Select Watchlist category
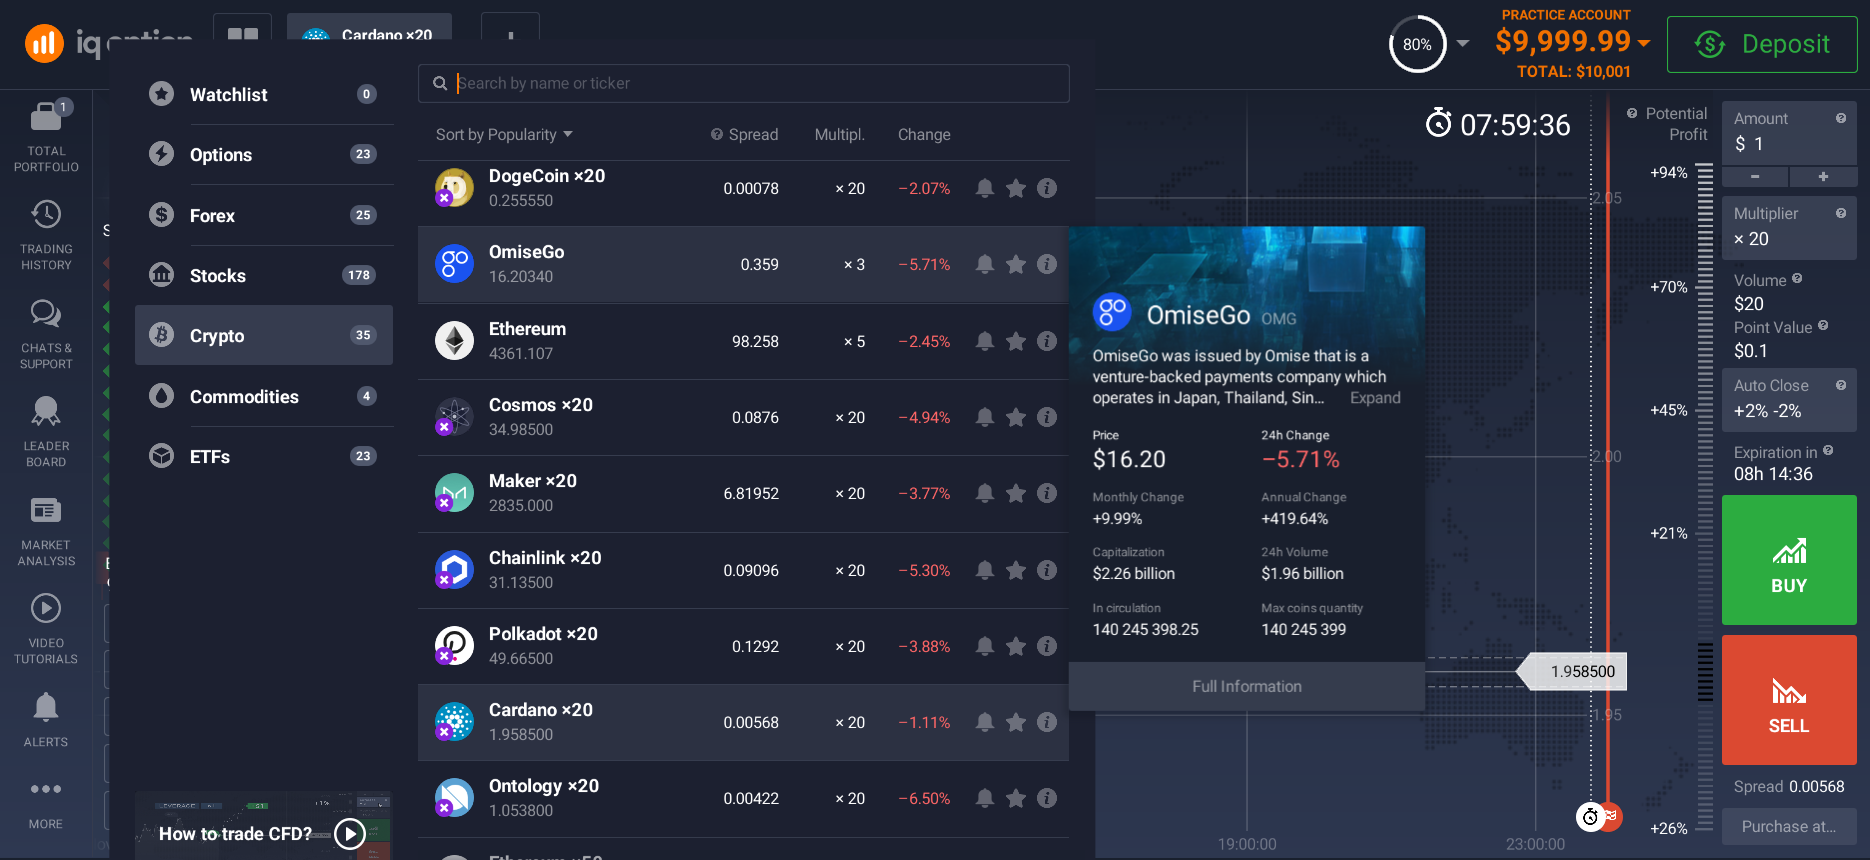Viewport: 1870px width, 860px height. 264,95
